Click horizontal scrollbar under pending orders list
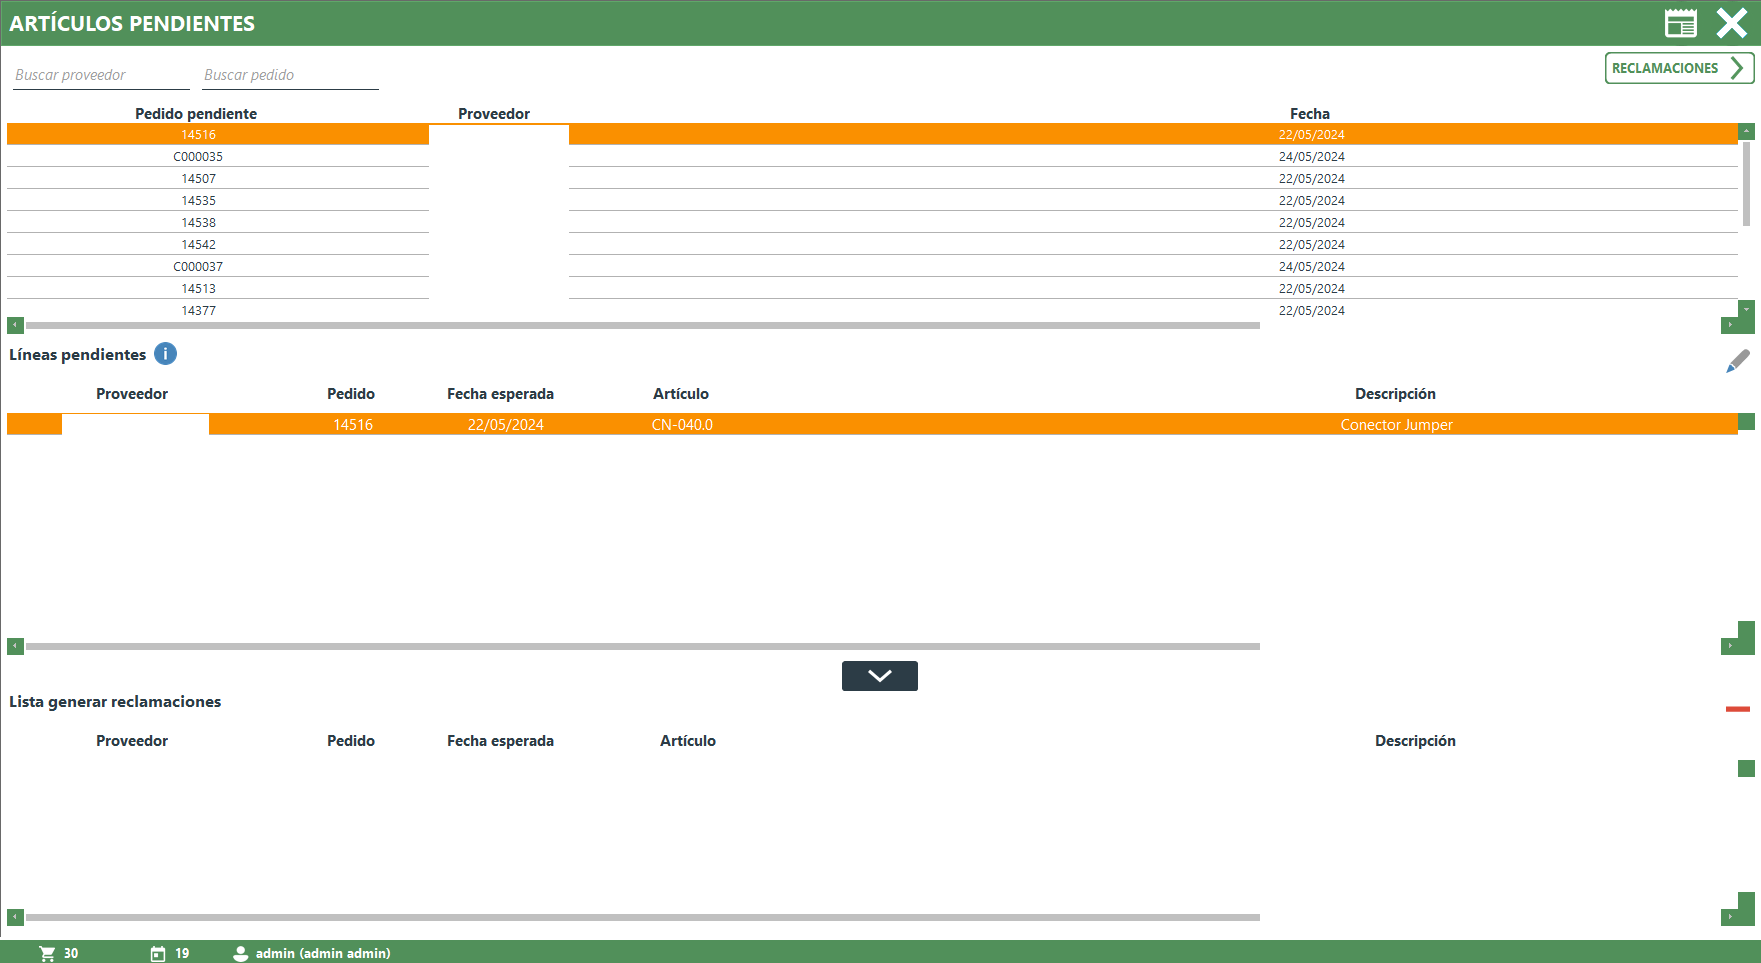1761x963 pixels. 642,325
